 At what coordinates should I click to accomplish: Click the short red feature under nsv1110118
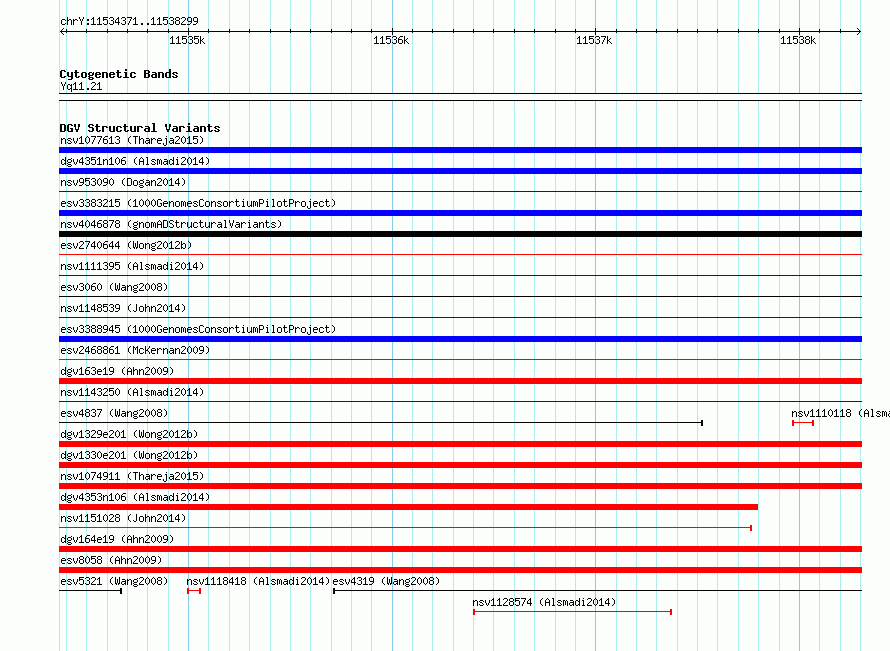point(803,423)
